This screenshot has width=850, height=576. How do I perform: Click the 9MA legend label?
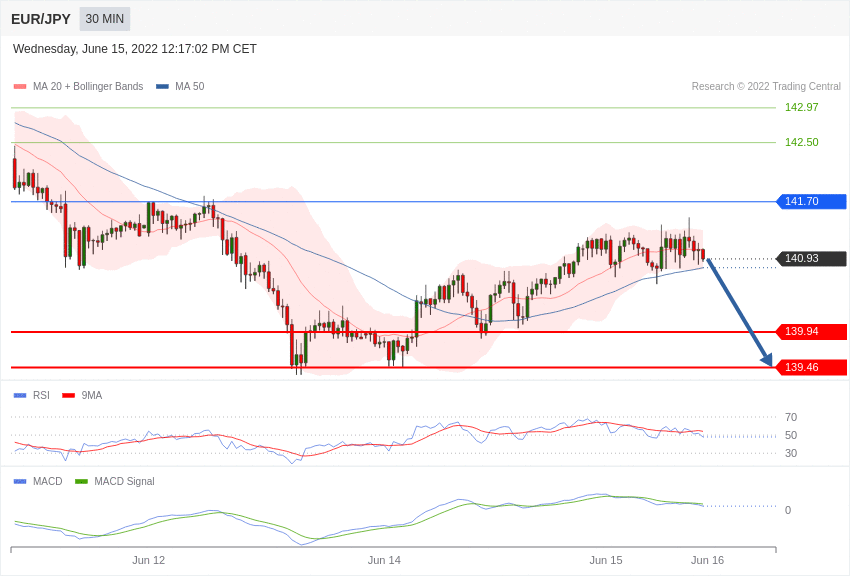[x=92, y=396]
